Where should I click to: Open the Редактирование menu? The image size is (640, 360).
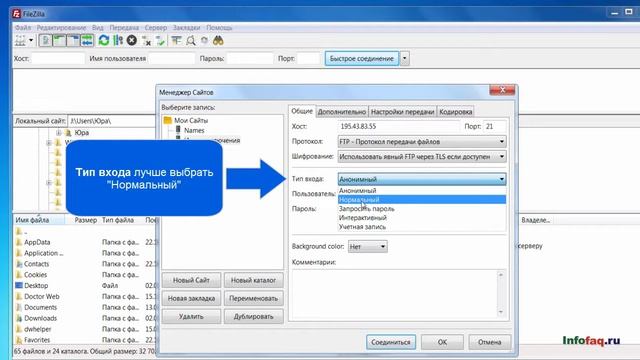click(x=61, y=28)
